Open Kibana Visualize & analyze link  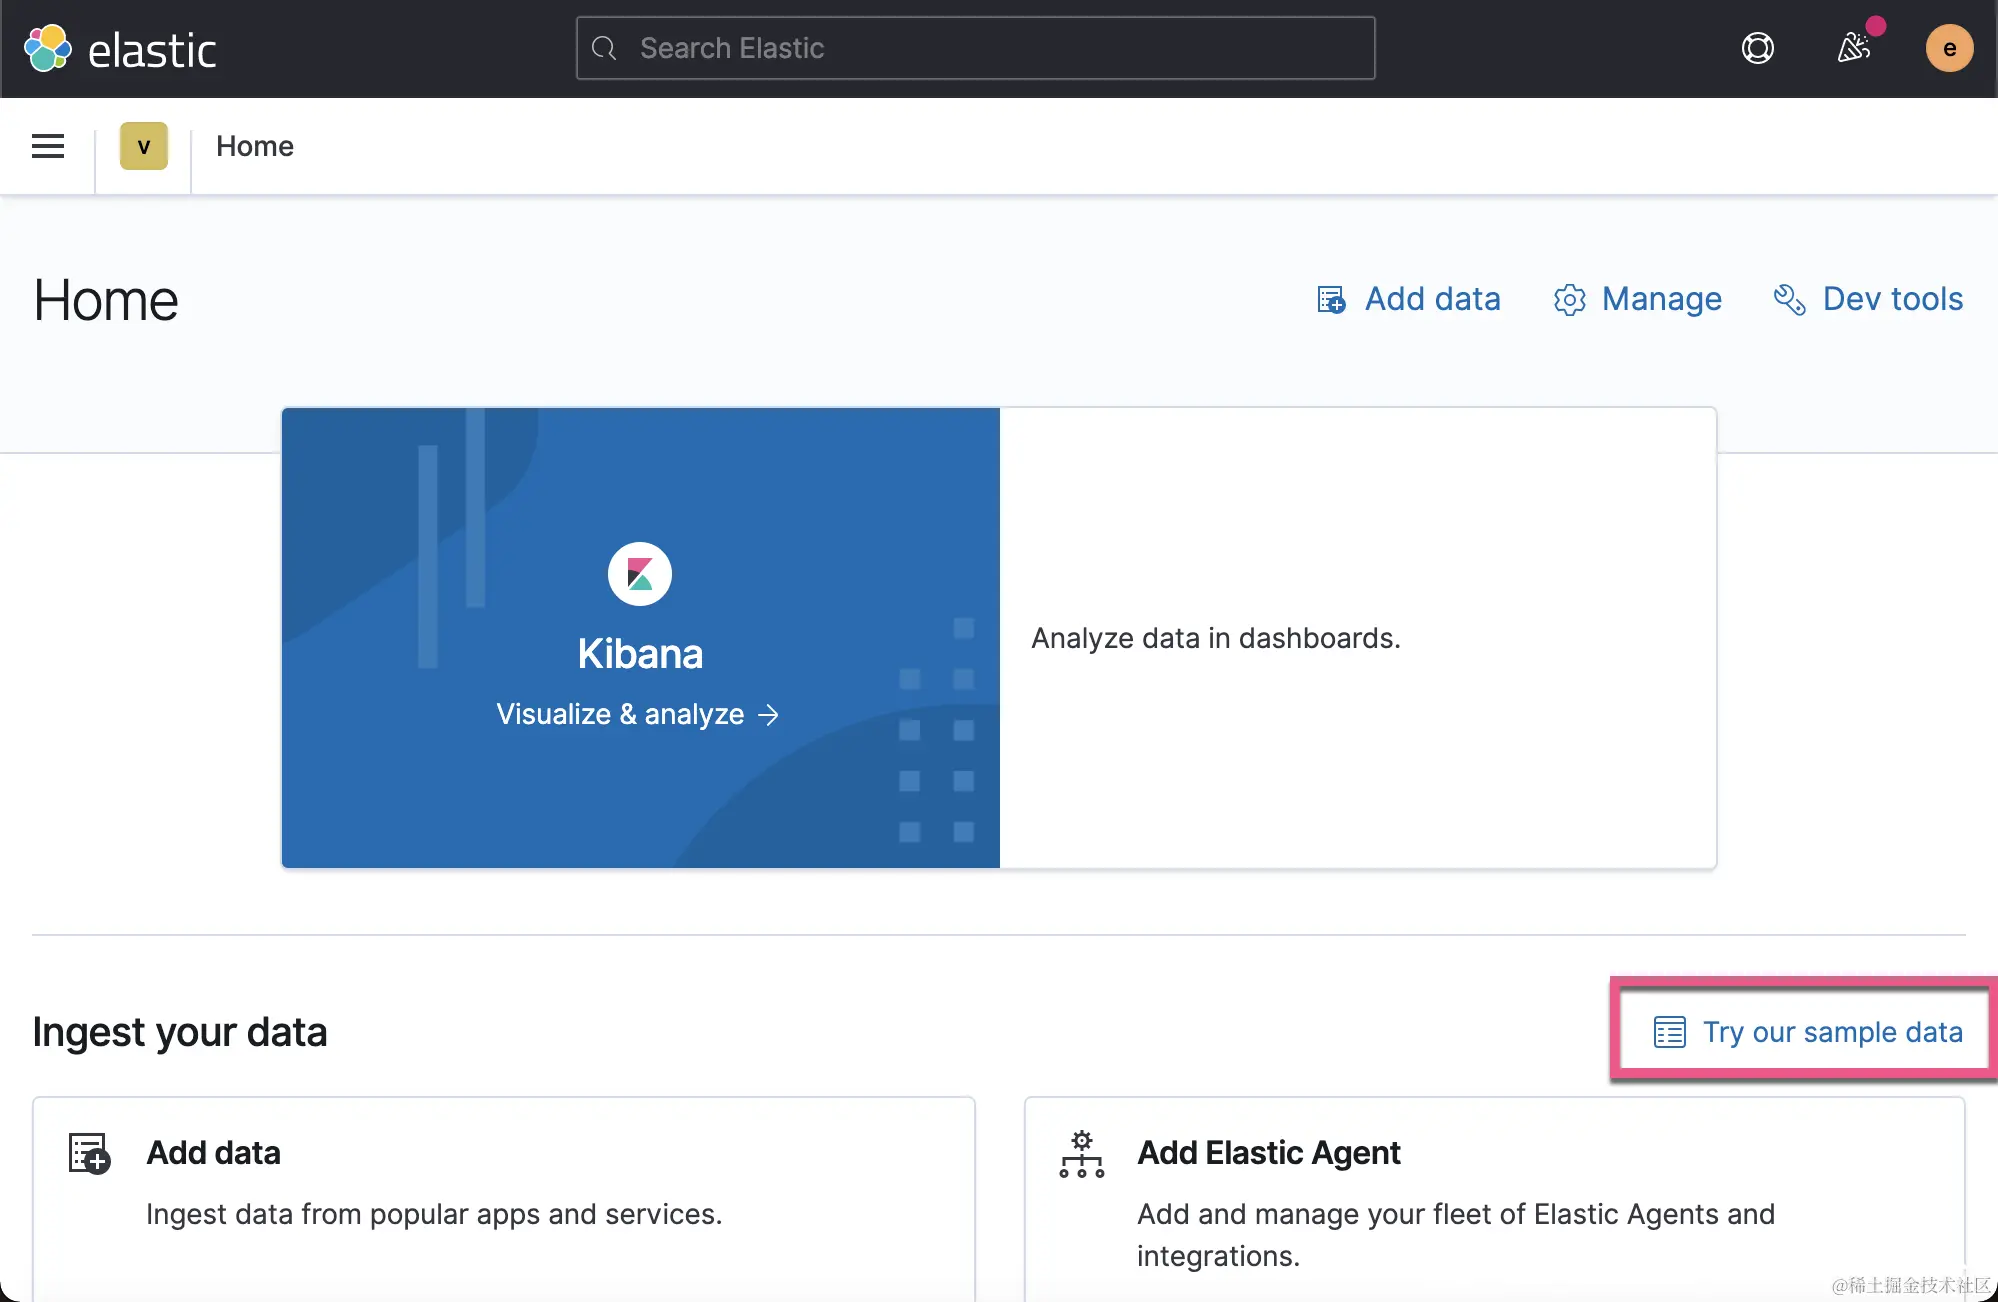click(637, 714)
